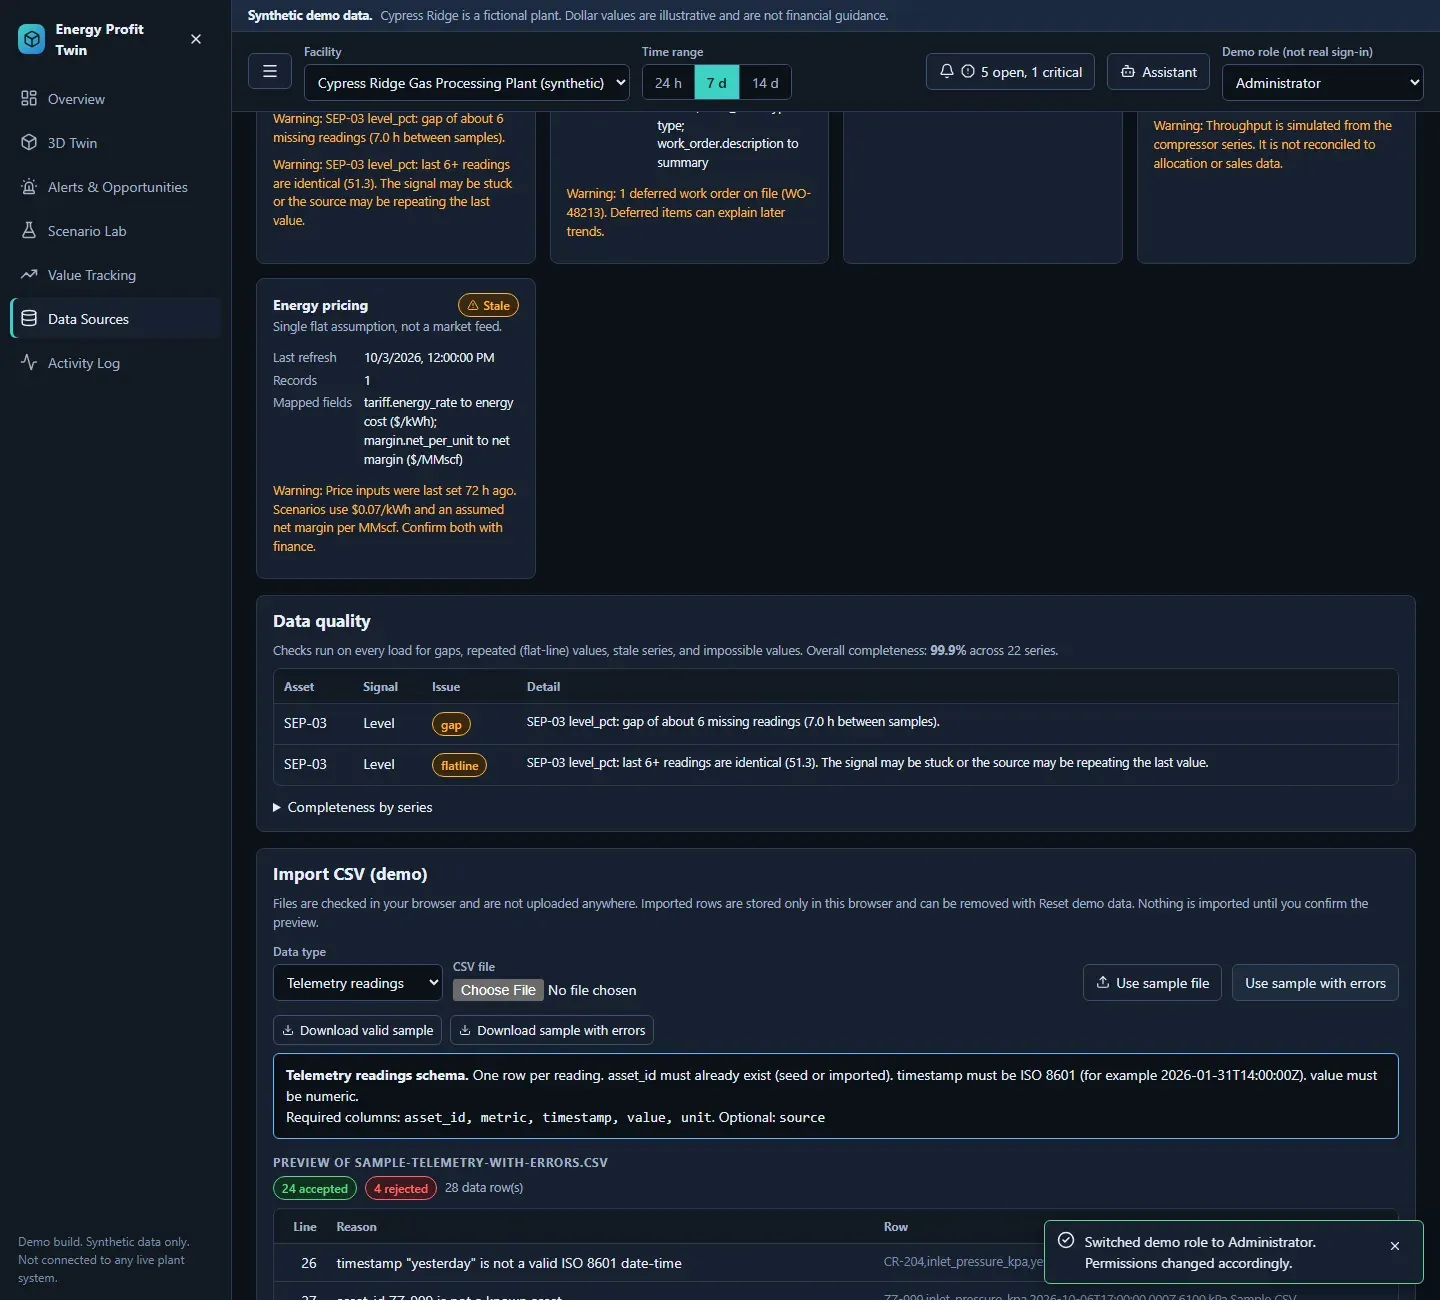This screenshot has width=1440, height=1300.
Task: Click Use sample file button
Action: pos(1153,983)
